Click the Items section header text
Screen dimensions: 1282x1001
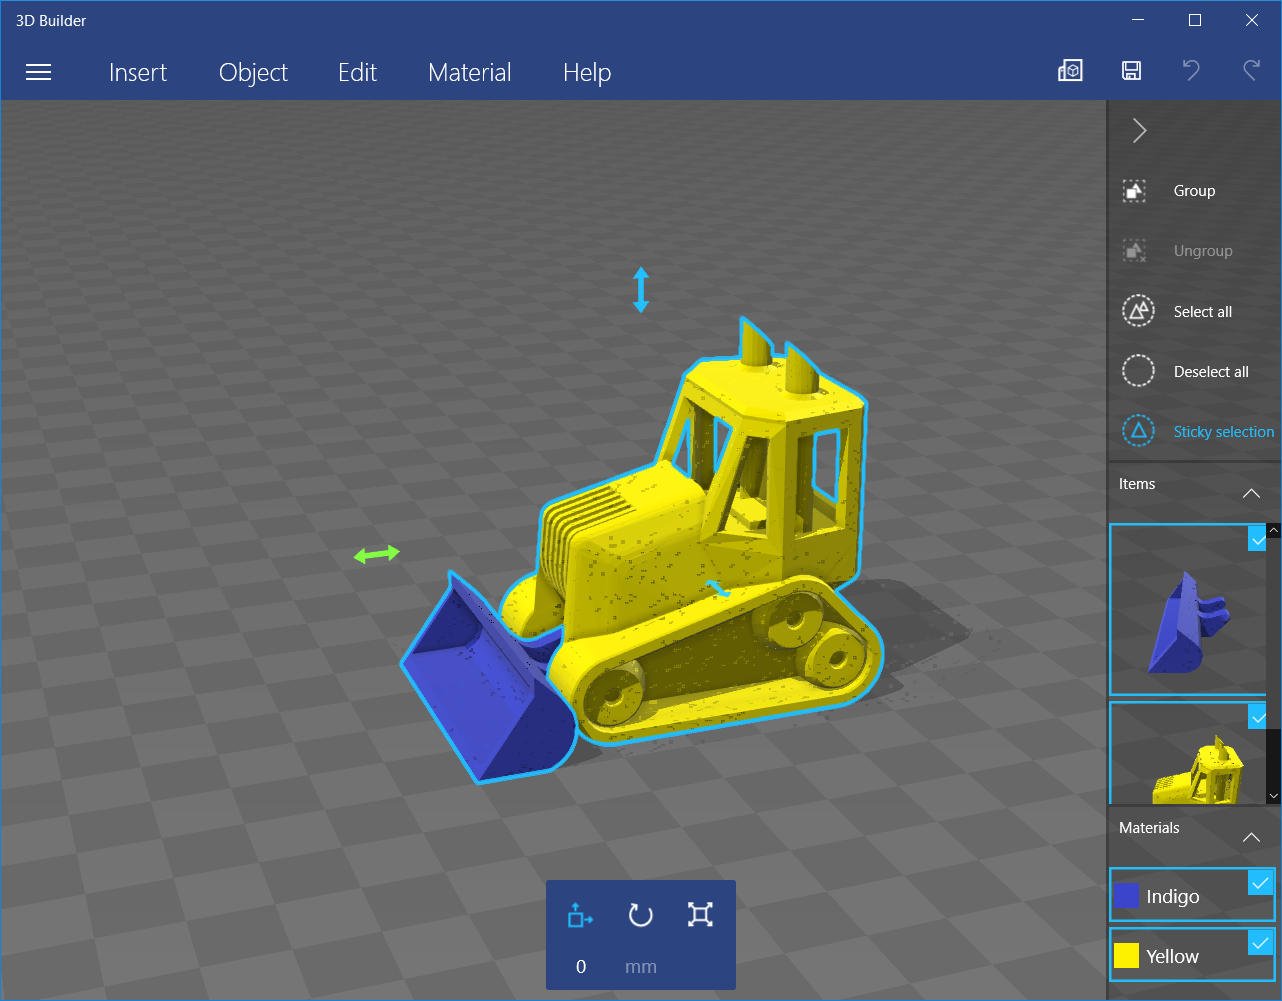pyautogui.click(x=1137, y=484)
